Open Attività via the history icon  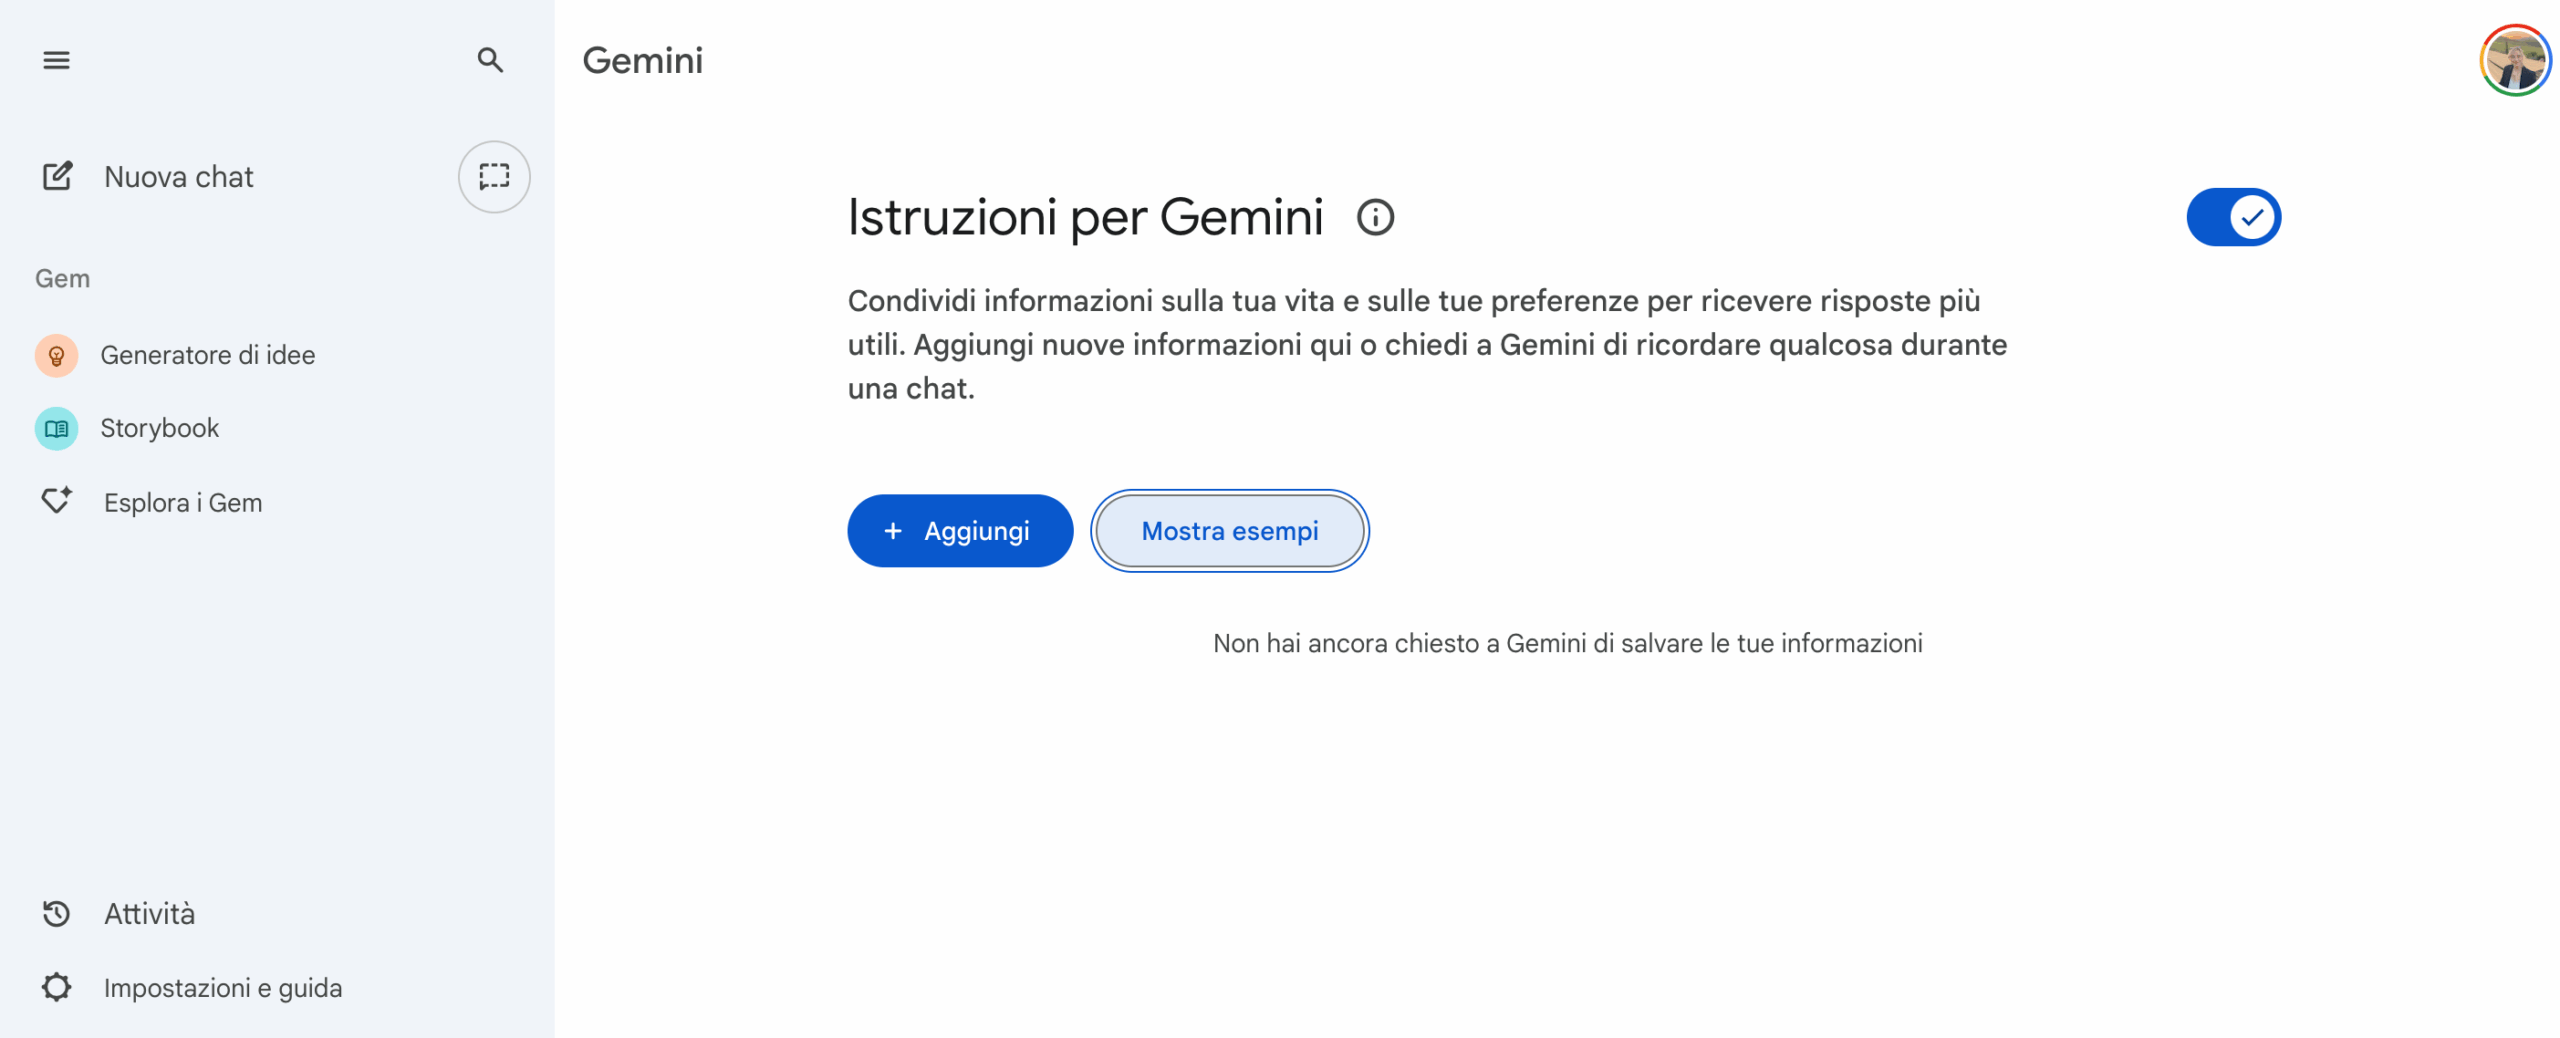click(56, 913)
